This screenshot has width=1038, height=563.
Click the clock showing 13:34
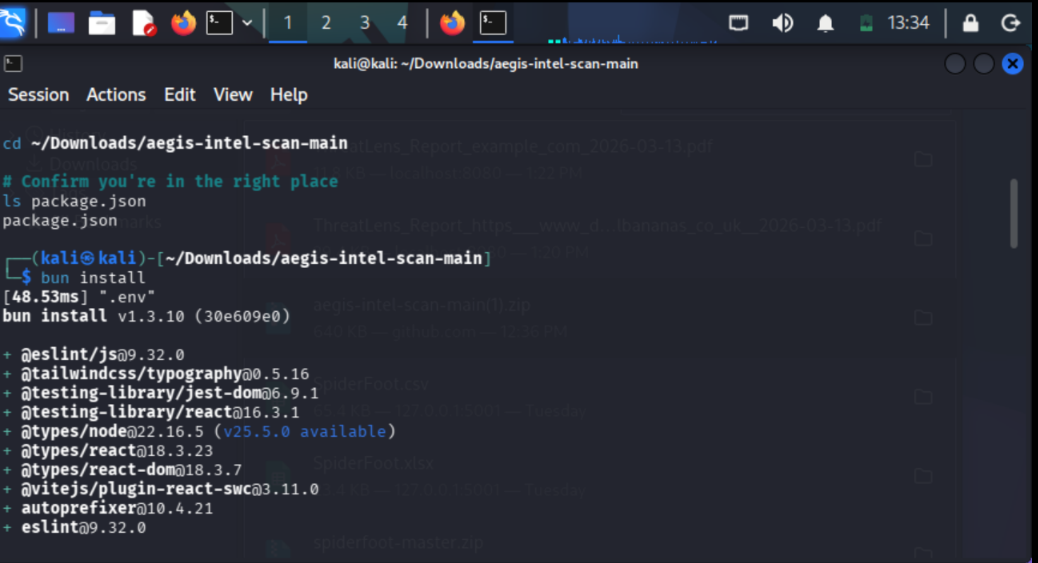[908, 23]
